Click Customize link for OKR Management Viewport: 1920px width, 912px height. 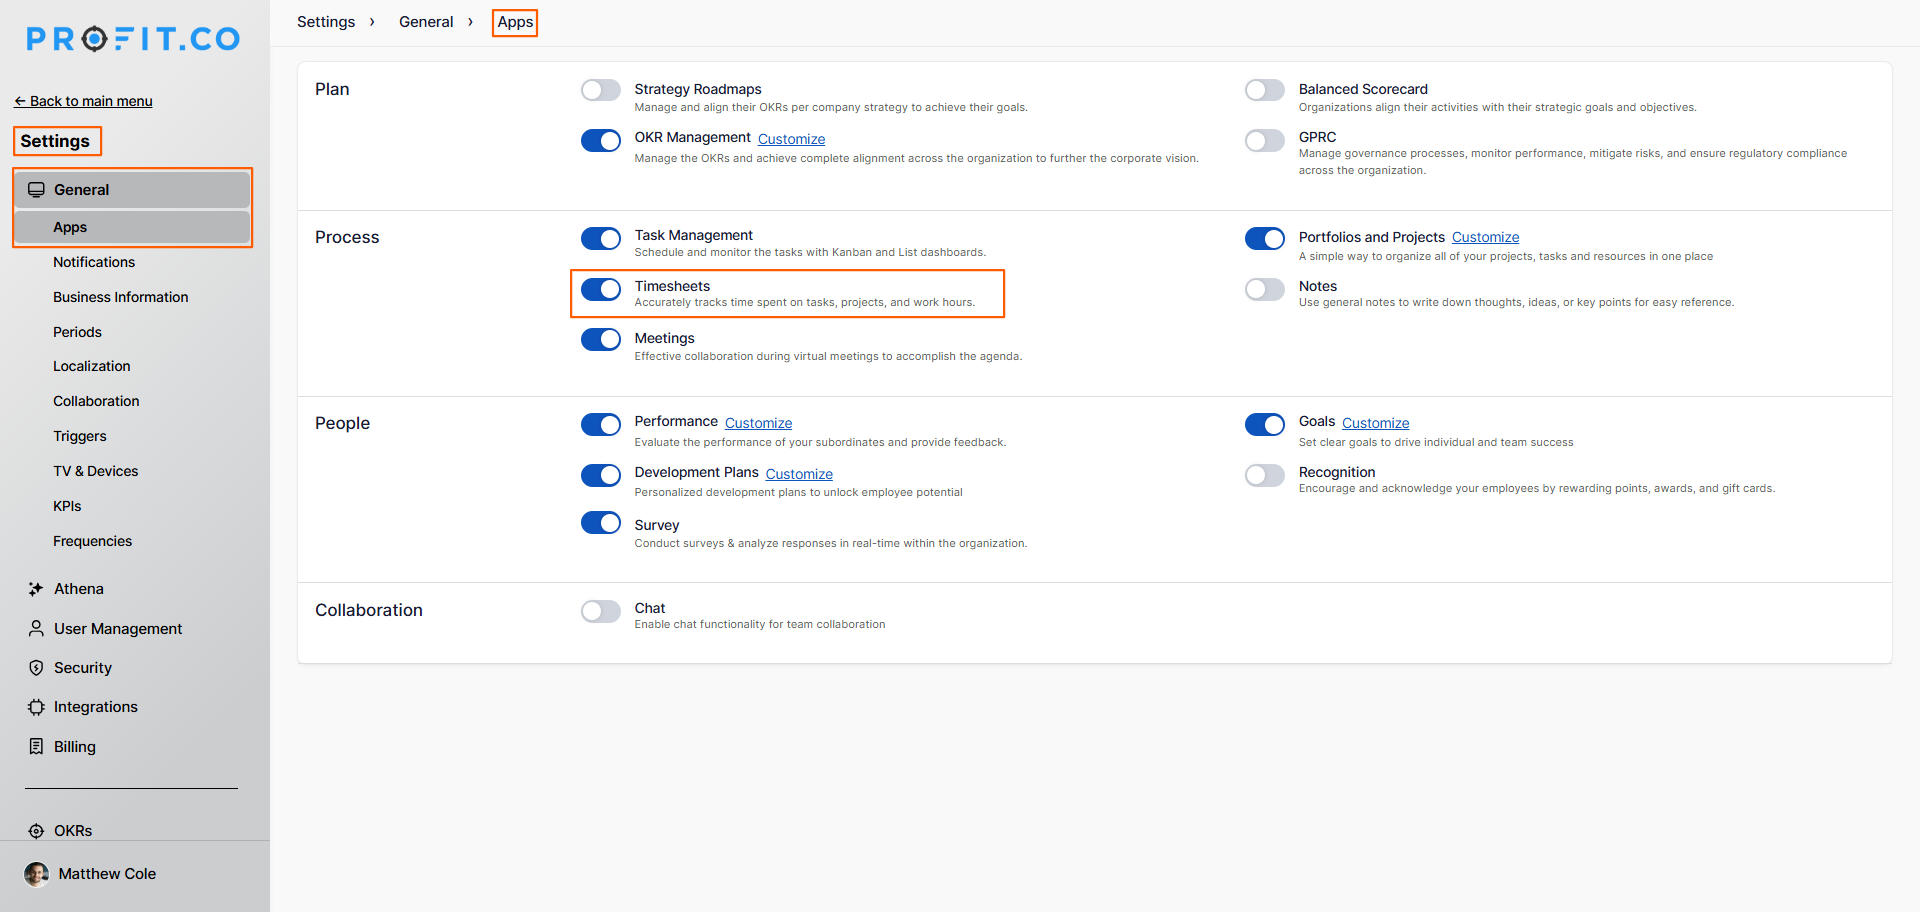tap(791, 139)
